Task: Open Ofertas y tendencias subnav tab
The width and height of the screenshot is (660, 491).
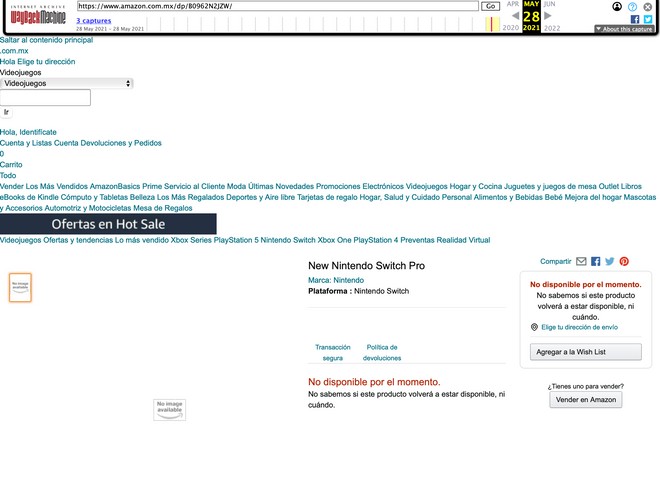Action: 78,240
